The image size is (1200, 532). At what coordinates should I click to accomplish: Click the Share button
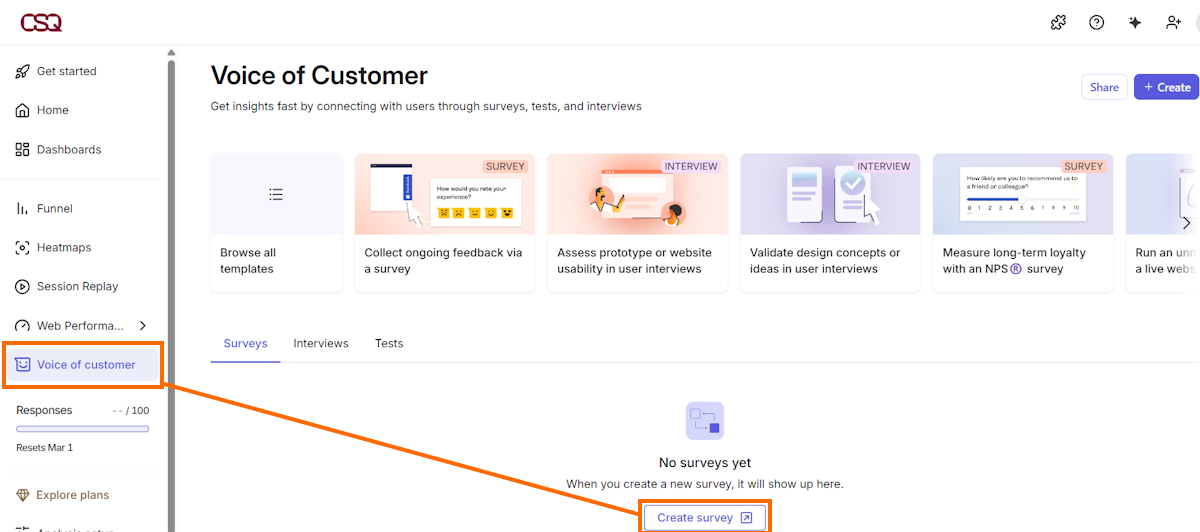point(1104,87)
